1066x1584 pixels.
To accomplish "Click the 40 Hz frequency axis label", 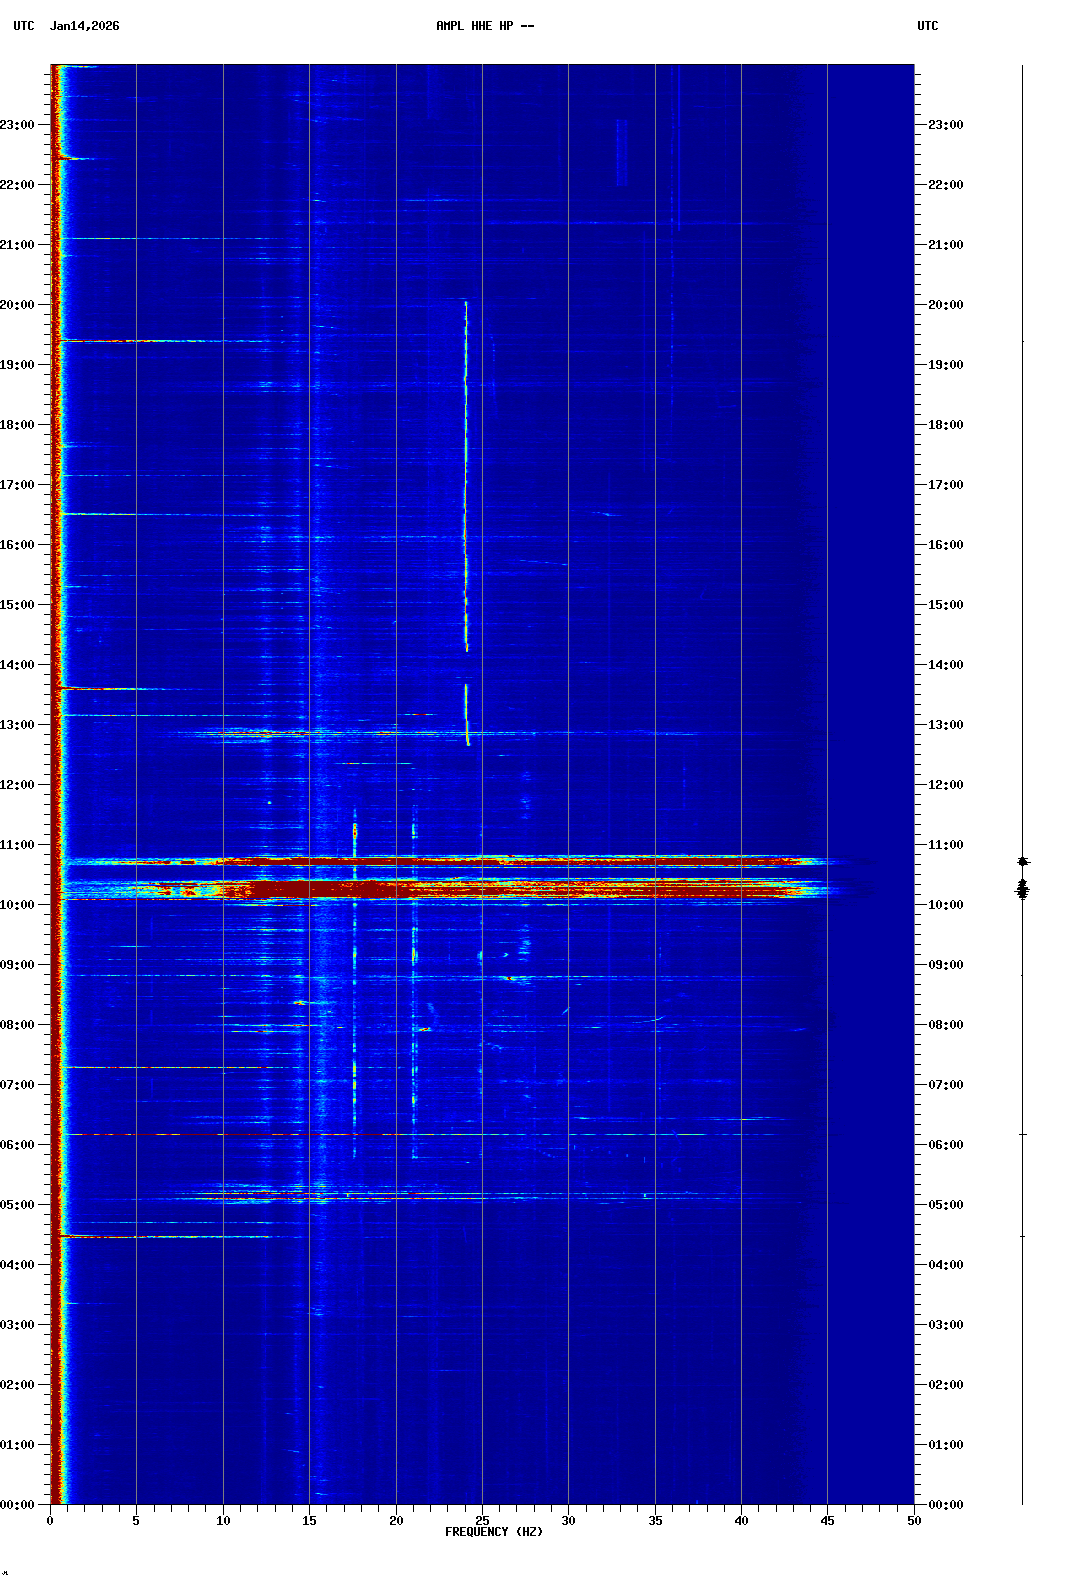I will [x=741, y=1521].
